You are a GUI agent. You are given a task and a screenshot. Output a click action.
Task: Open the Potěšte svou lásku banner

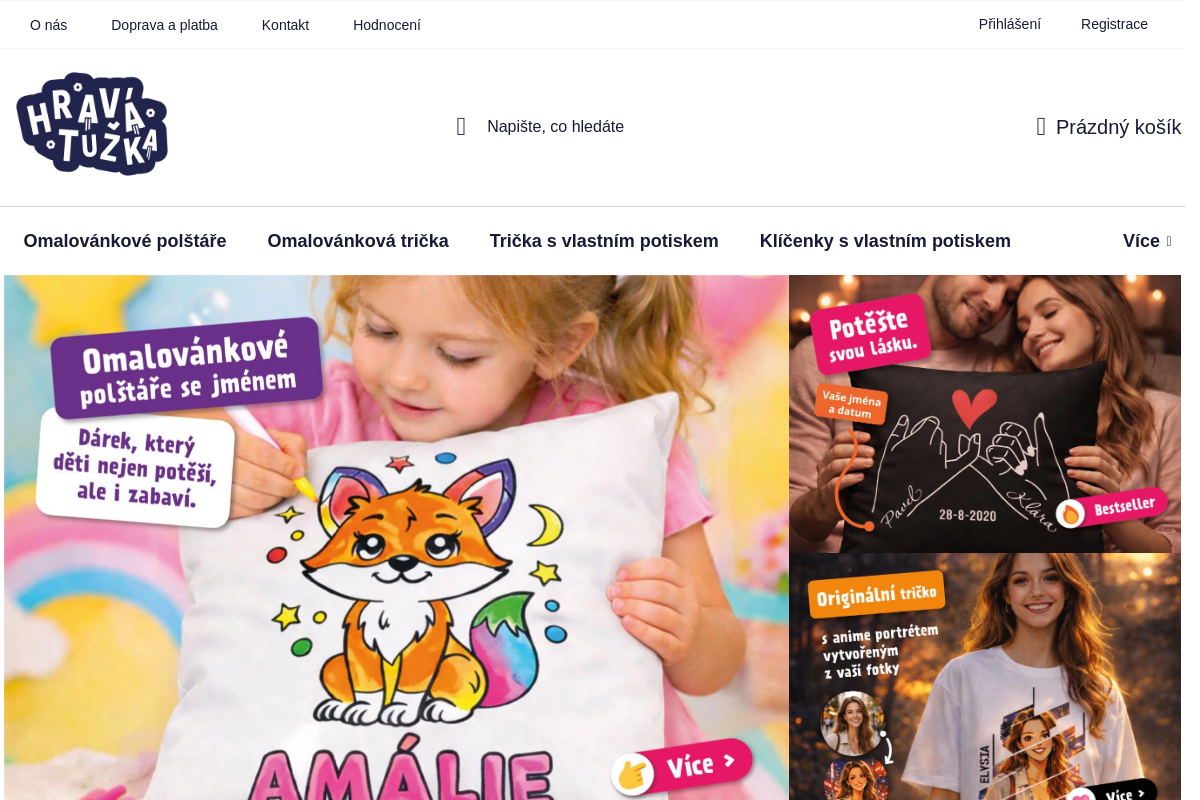985,414
